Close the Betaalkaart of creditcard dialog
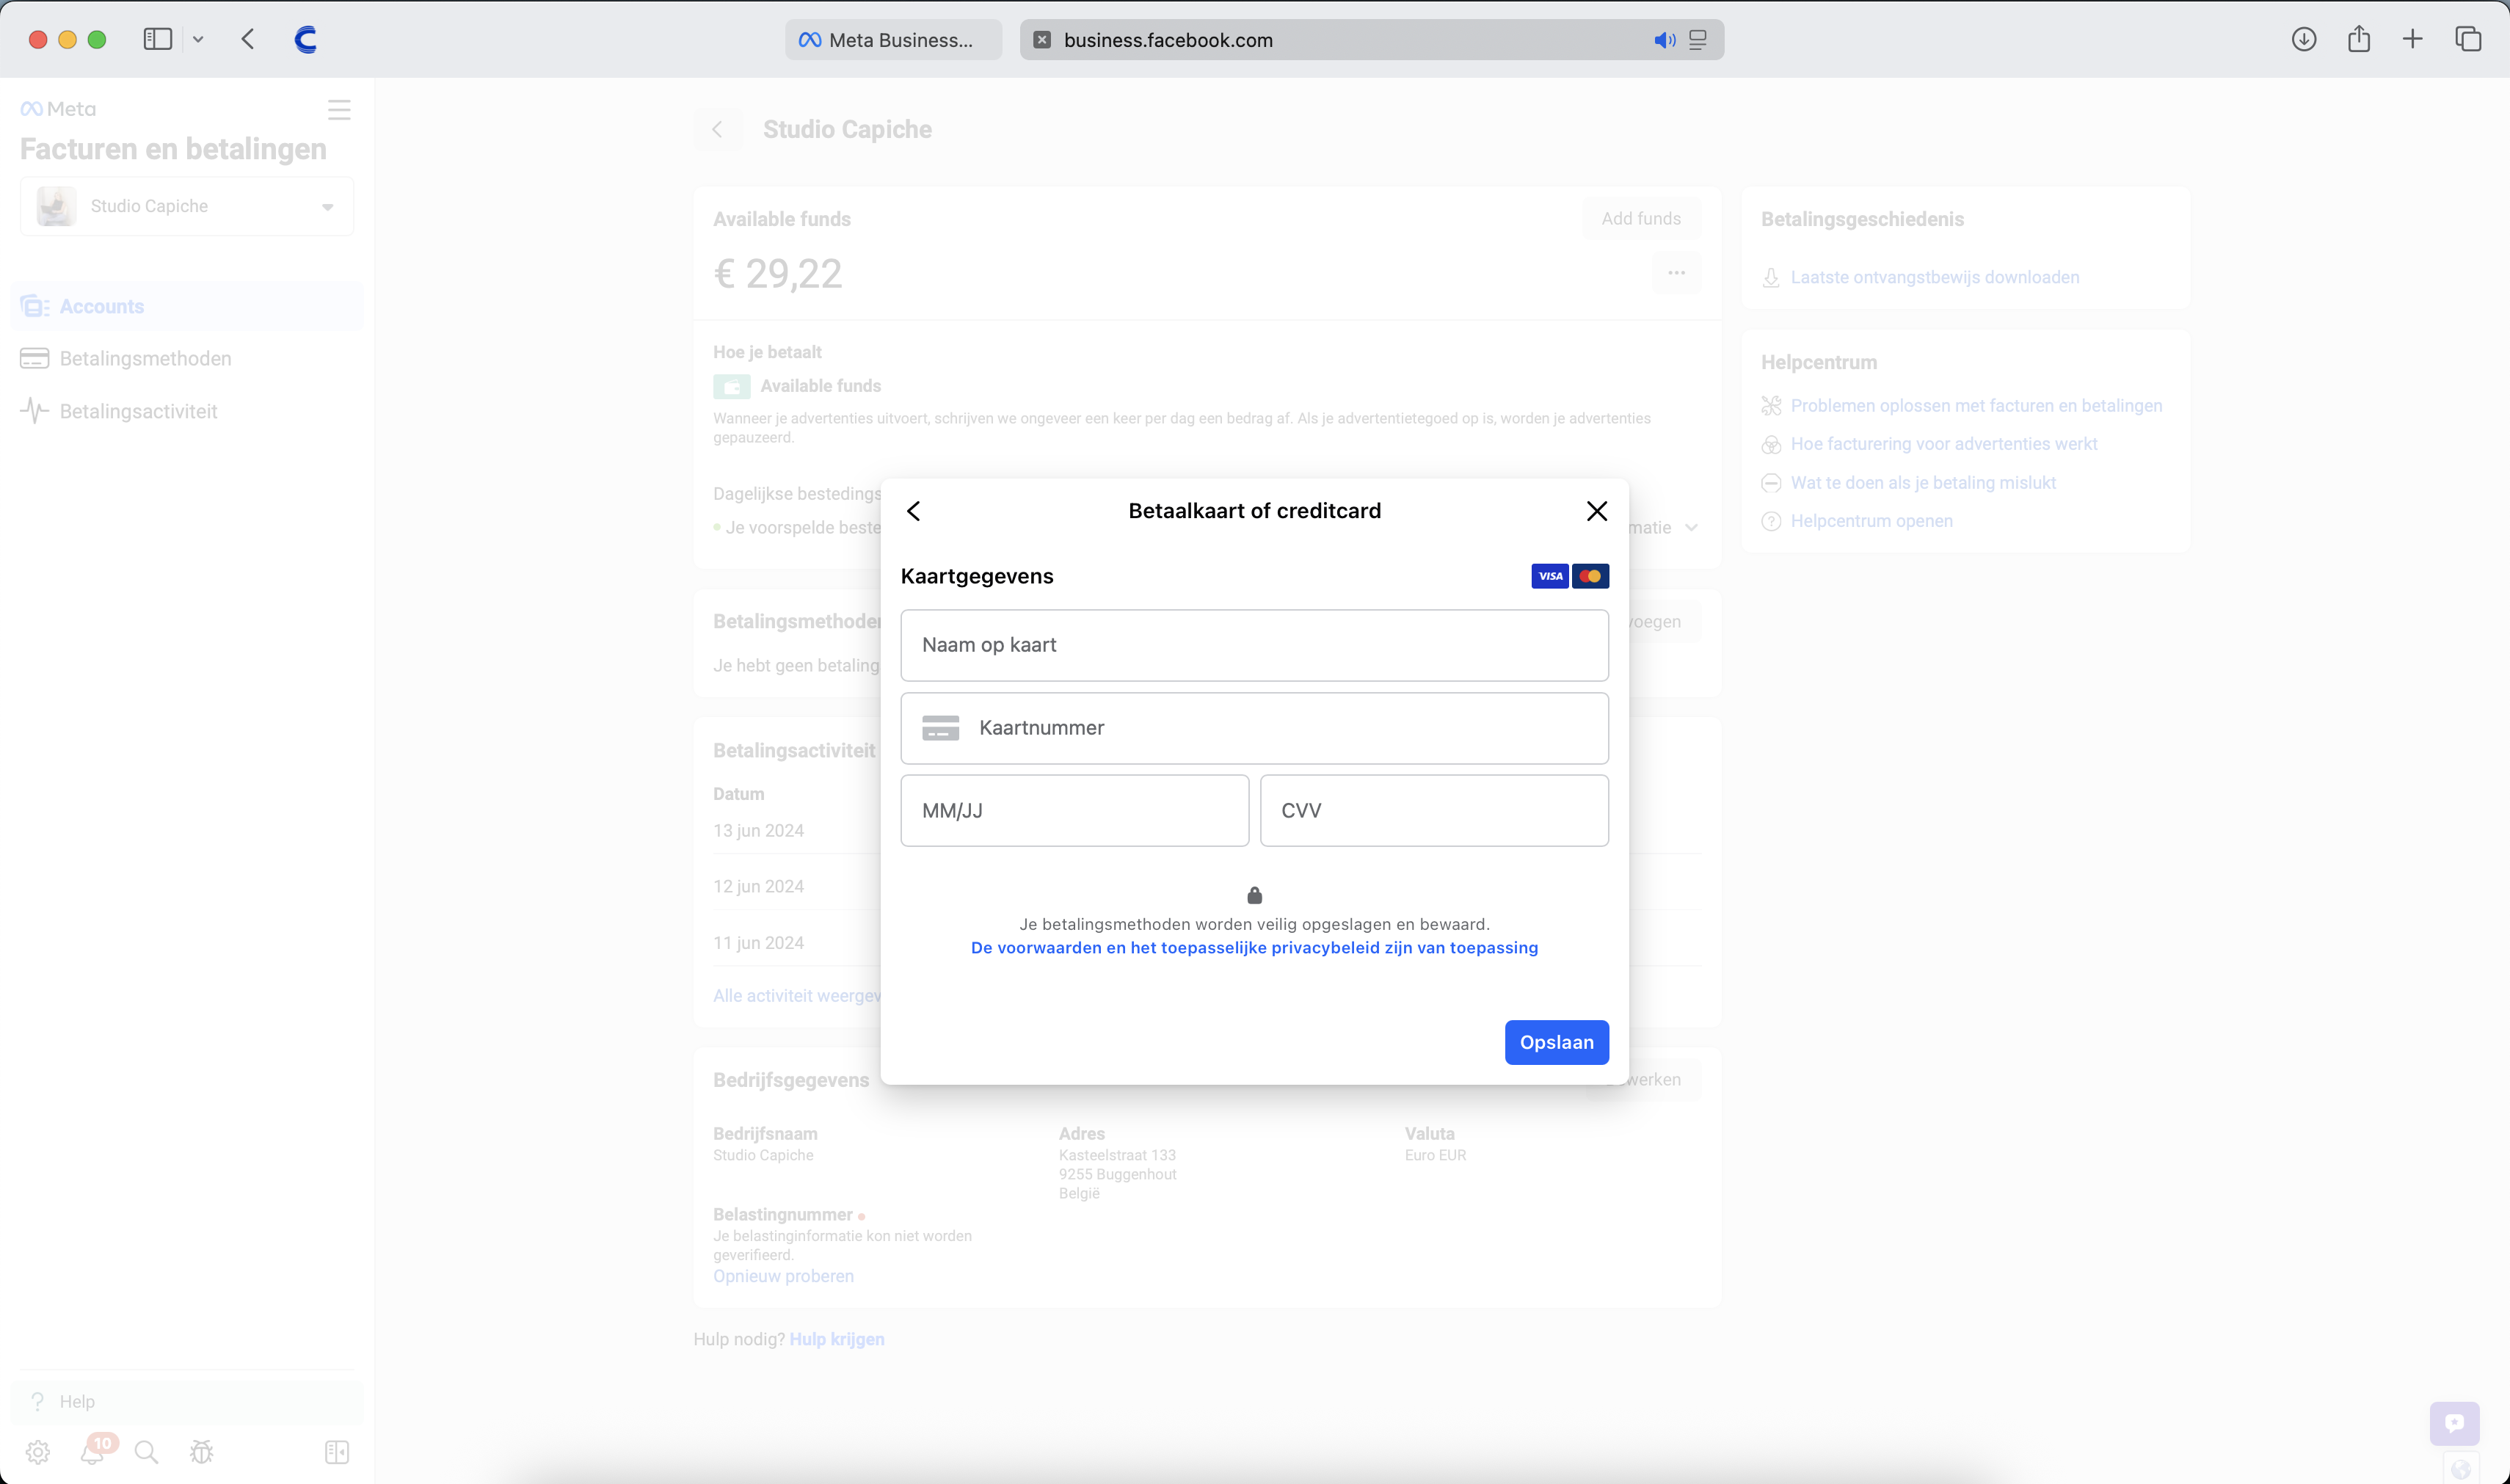This screenshot has height=1484, width=2510. click(x=1597, y=511)
